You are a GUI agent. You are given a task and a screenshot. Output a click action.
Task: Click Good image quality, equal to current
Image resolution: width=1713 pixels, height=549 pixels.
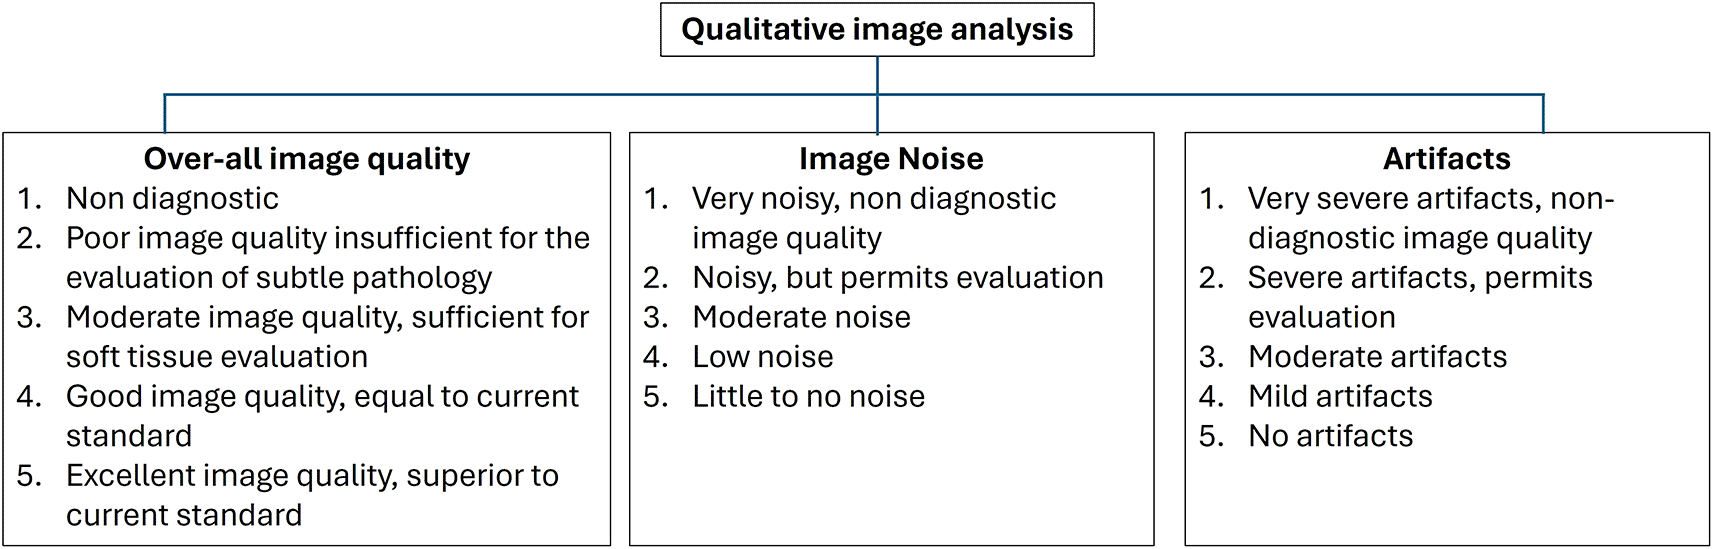coord(322,416)
